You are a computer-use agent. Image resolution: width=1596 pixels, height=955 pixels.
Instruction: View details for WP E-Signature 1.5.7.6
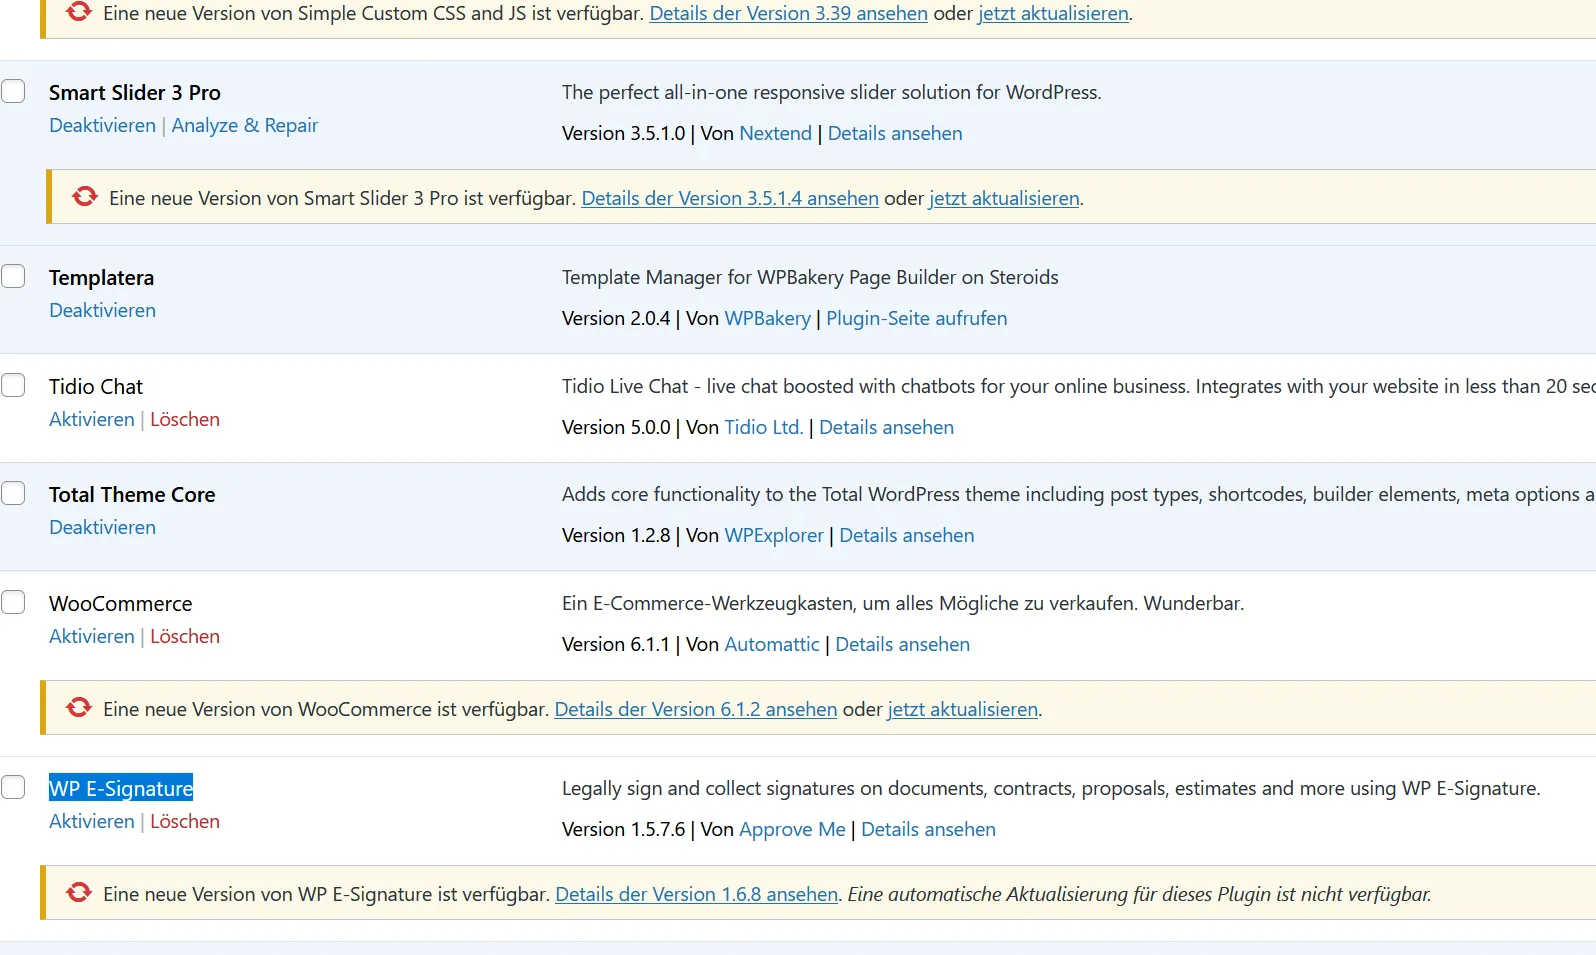[929, 829]
